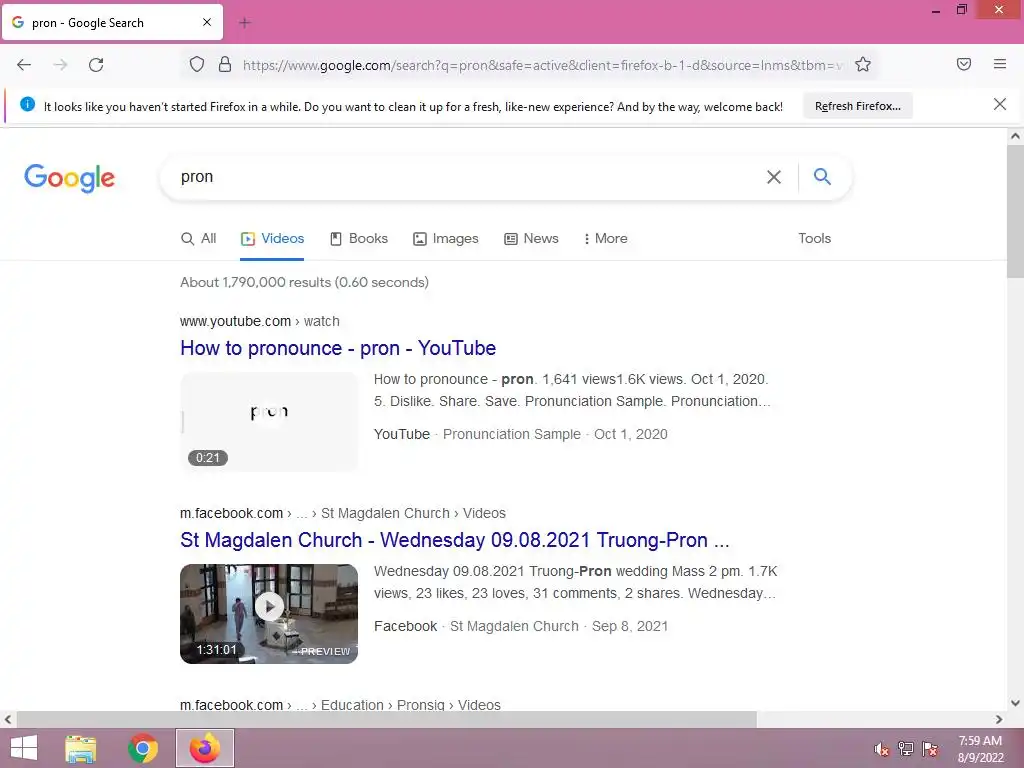The image size is (1024, 768).
Task: Click the Action Center flag tray icon
Action: (x=930, y=749)
